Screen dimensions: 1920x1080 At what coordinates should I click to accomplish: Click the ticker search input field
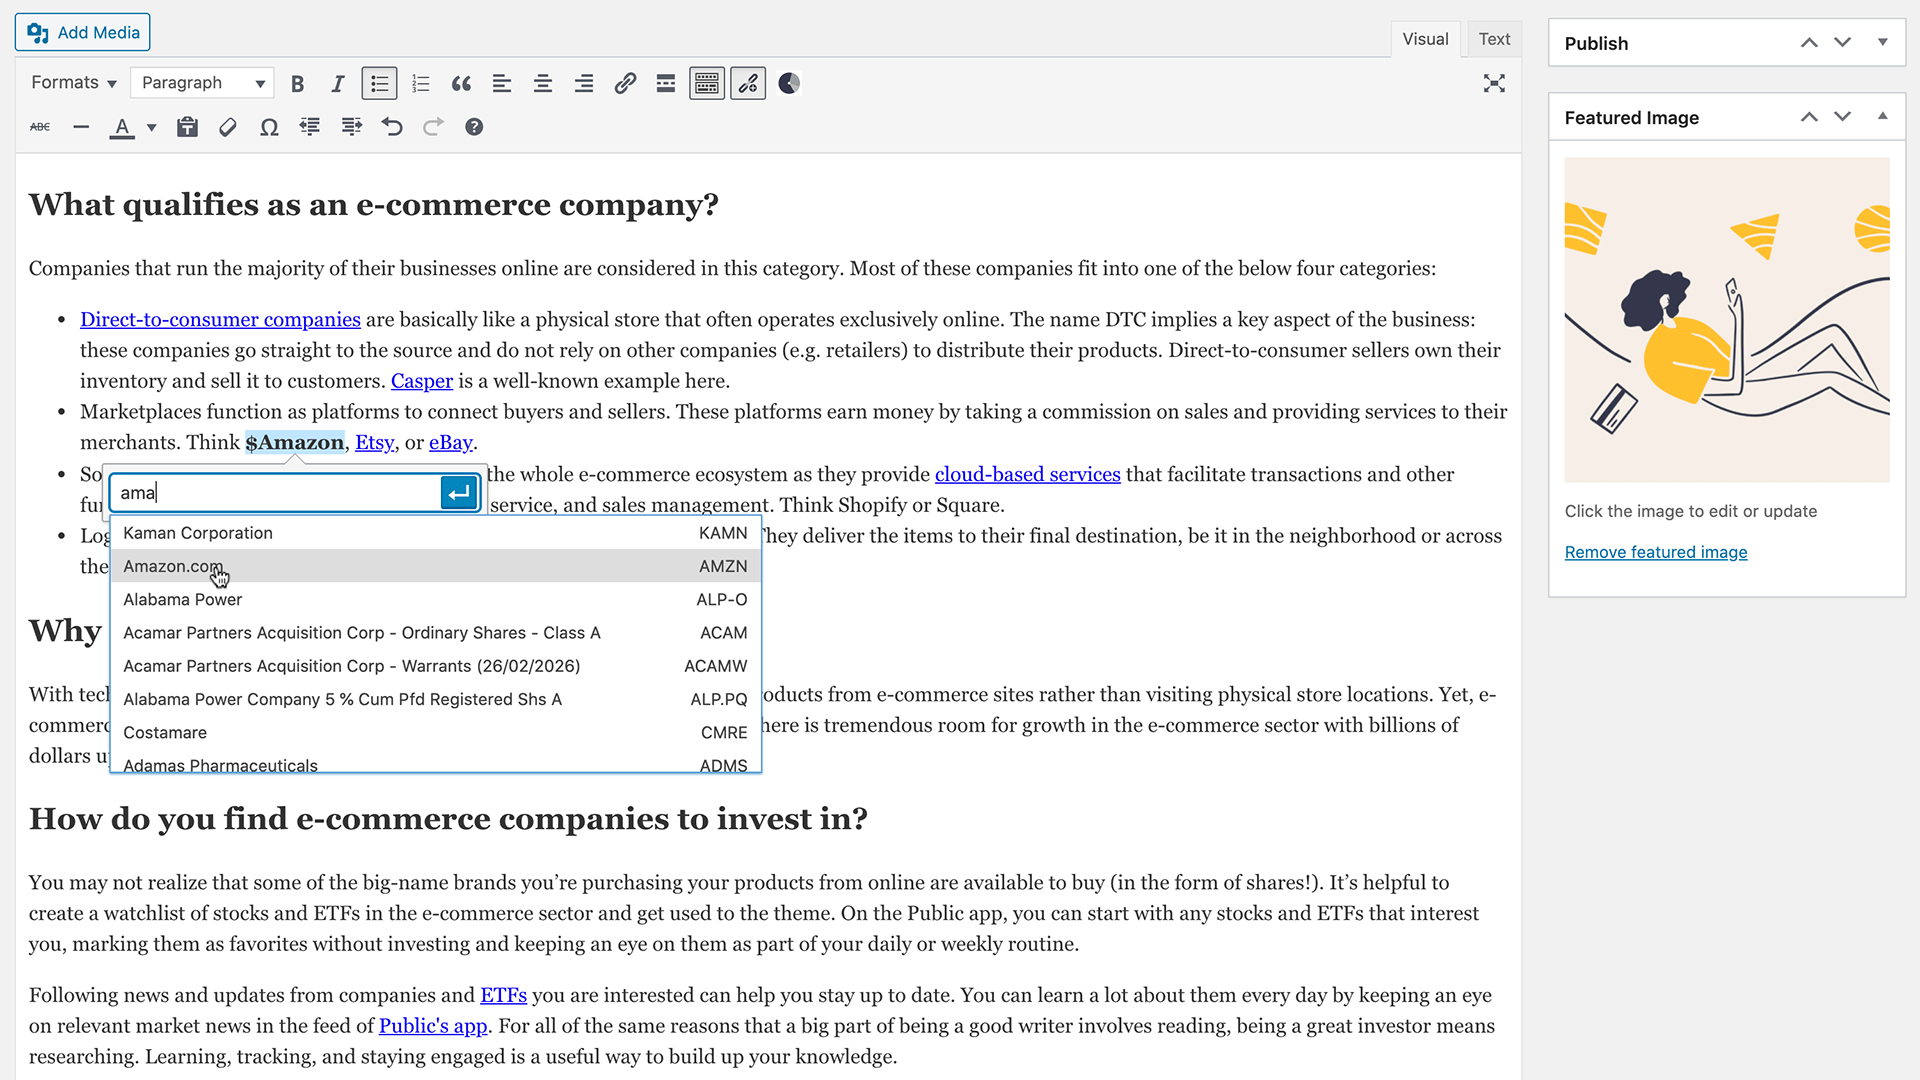click(x=275, y=493)
